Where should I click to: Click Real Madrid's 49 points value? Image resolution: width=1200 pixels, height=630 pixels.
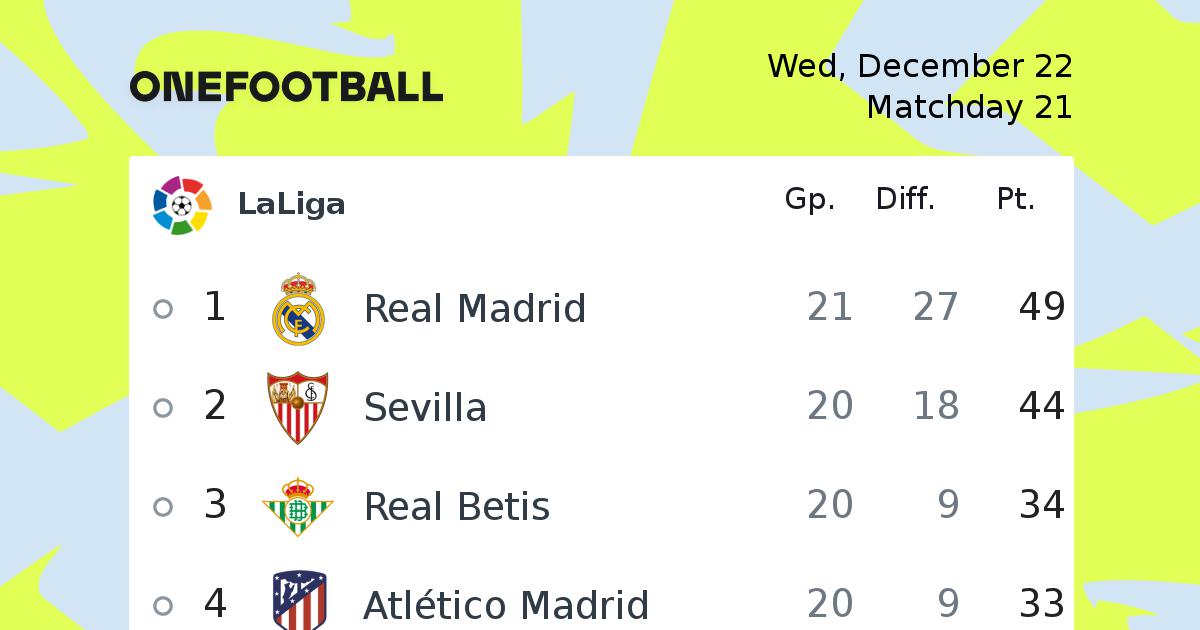(x=1042, y=307)
